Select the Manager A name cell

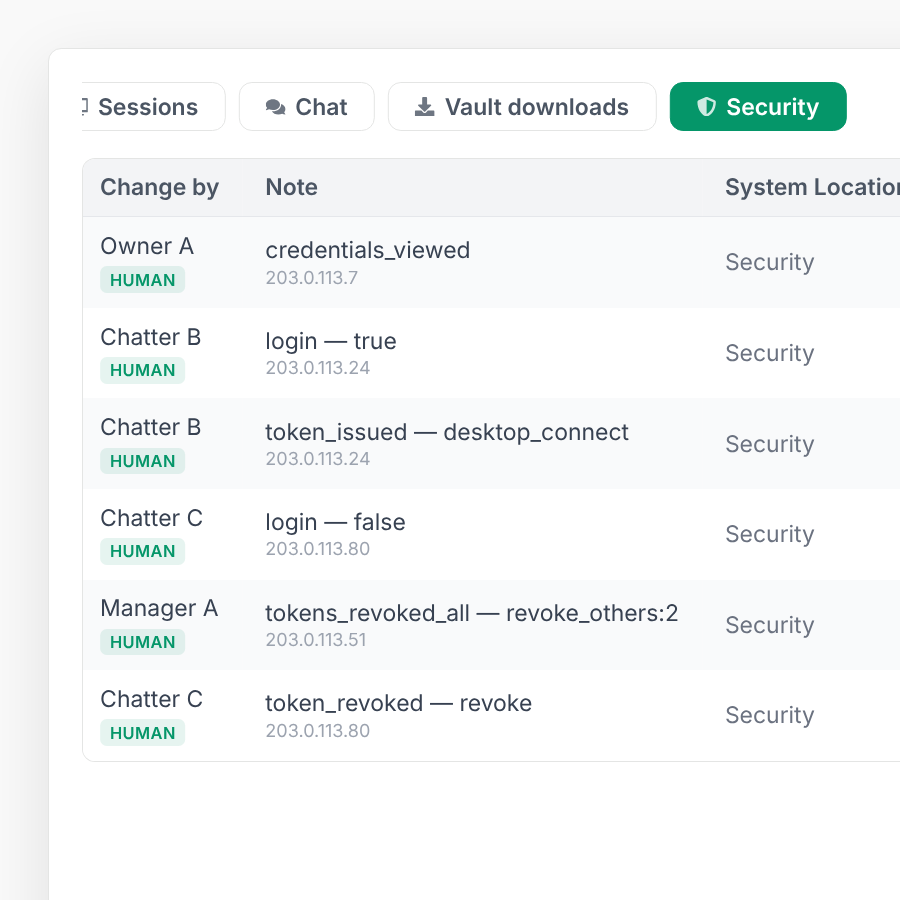click(159, 608)
